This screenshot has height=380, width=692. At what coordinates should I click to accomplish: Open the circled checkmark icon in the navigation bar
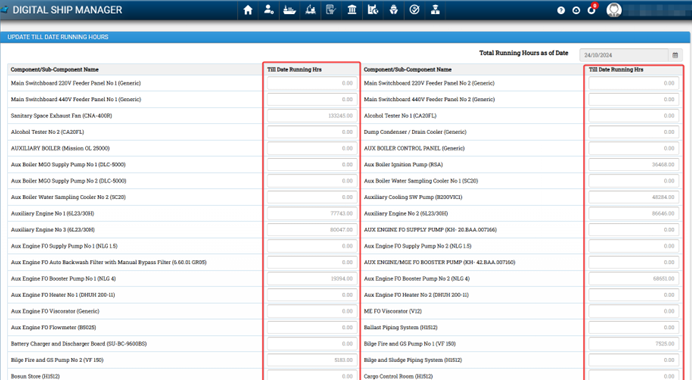414,10
